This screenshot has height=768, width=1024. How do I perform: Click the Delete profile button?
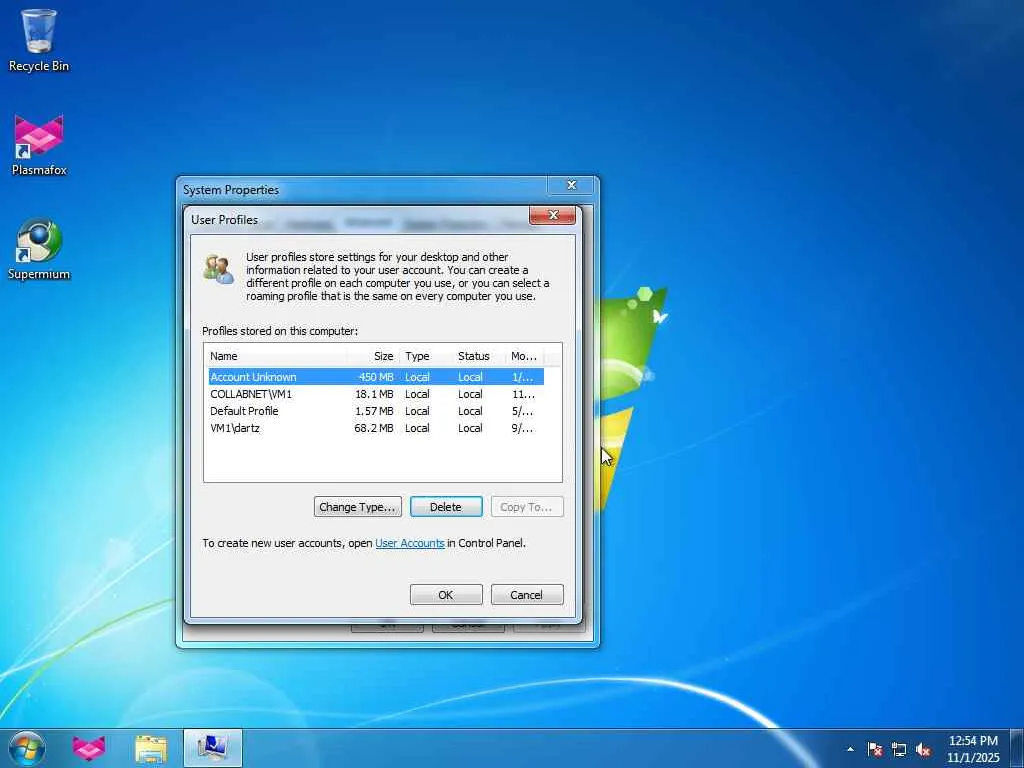(x=446, y=507)
